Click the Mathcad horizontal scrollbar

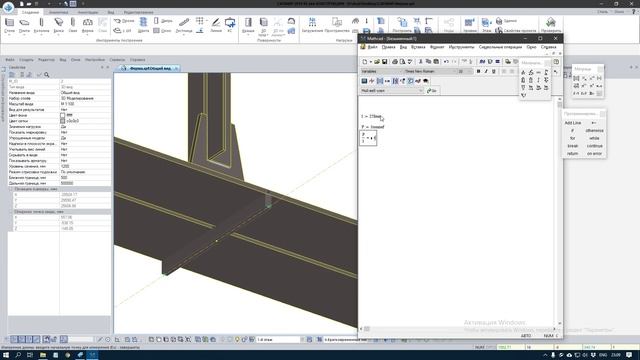coord(458,329)
